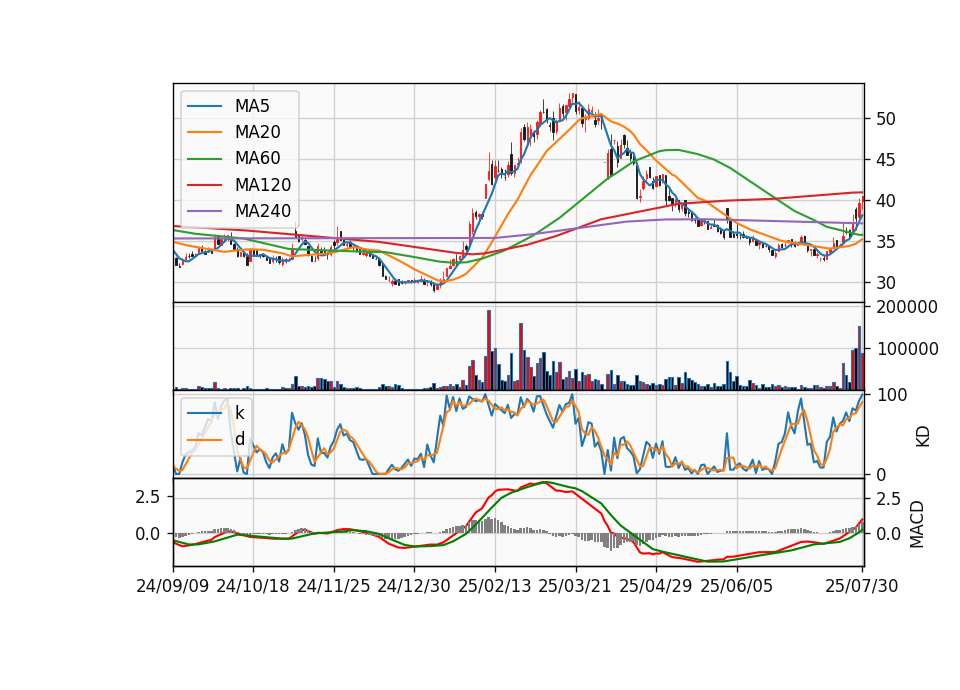Click the price axis value 45
This screenshot has width=960, height=690.
886,160
